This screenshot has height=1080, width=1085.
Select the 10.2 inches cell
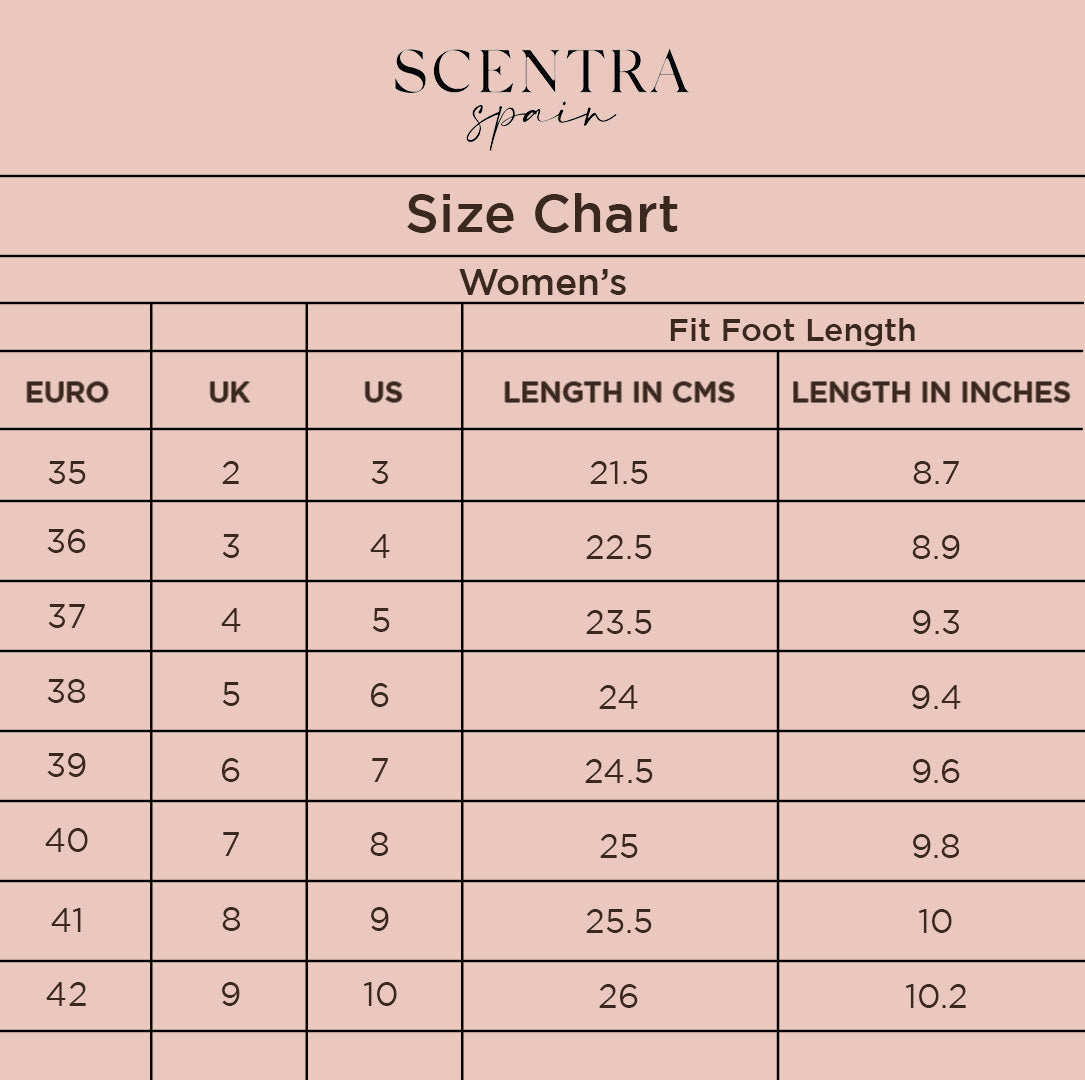[935, 996]
